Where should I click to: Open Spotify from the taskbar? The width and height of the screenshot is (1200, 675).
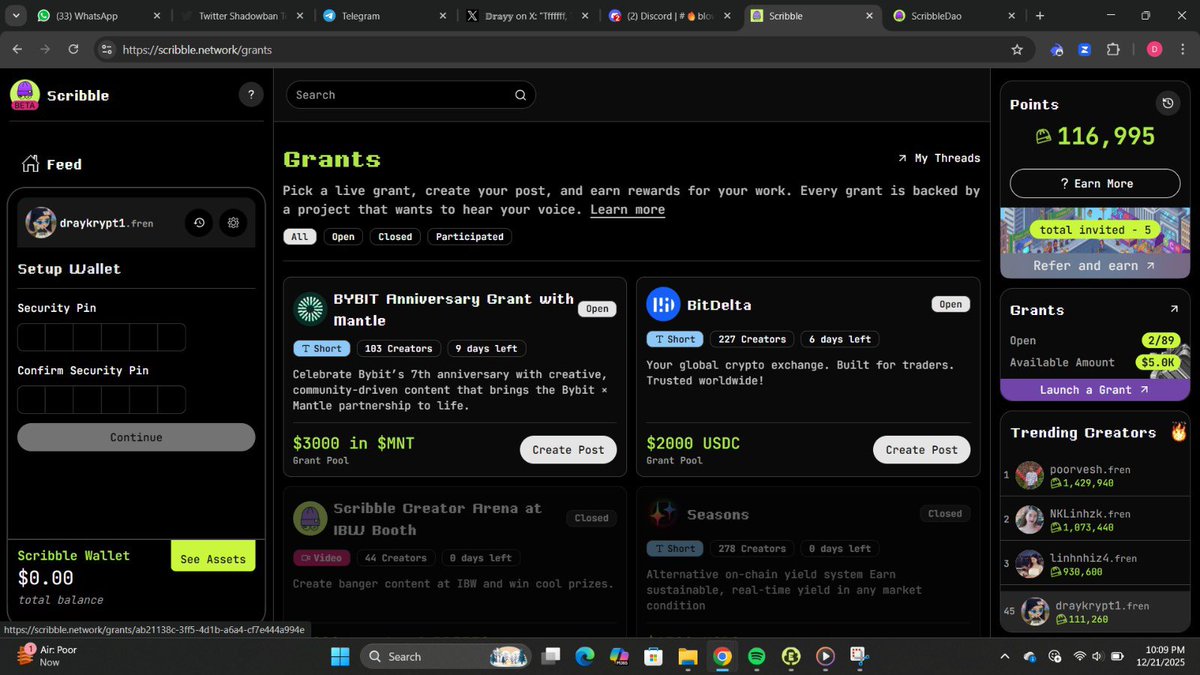click(757, 656)
